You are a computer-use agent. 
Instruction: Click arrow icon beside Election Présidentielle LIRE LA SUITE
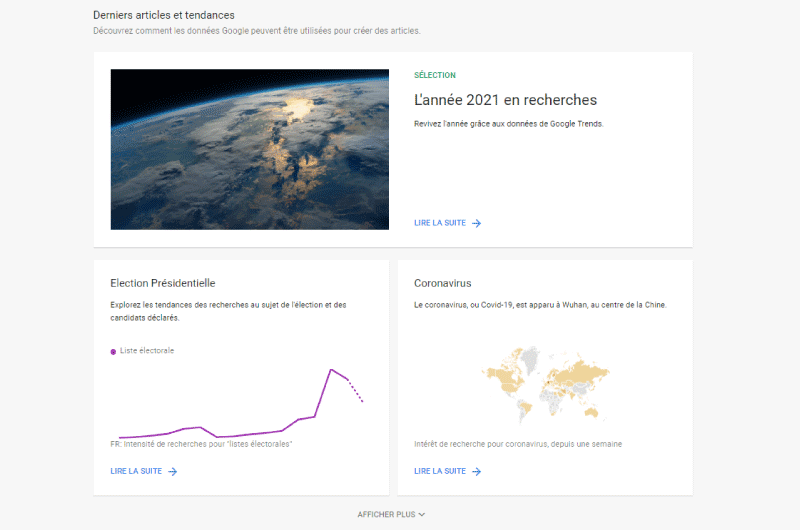tap(172, 472)
